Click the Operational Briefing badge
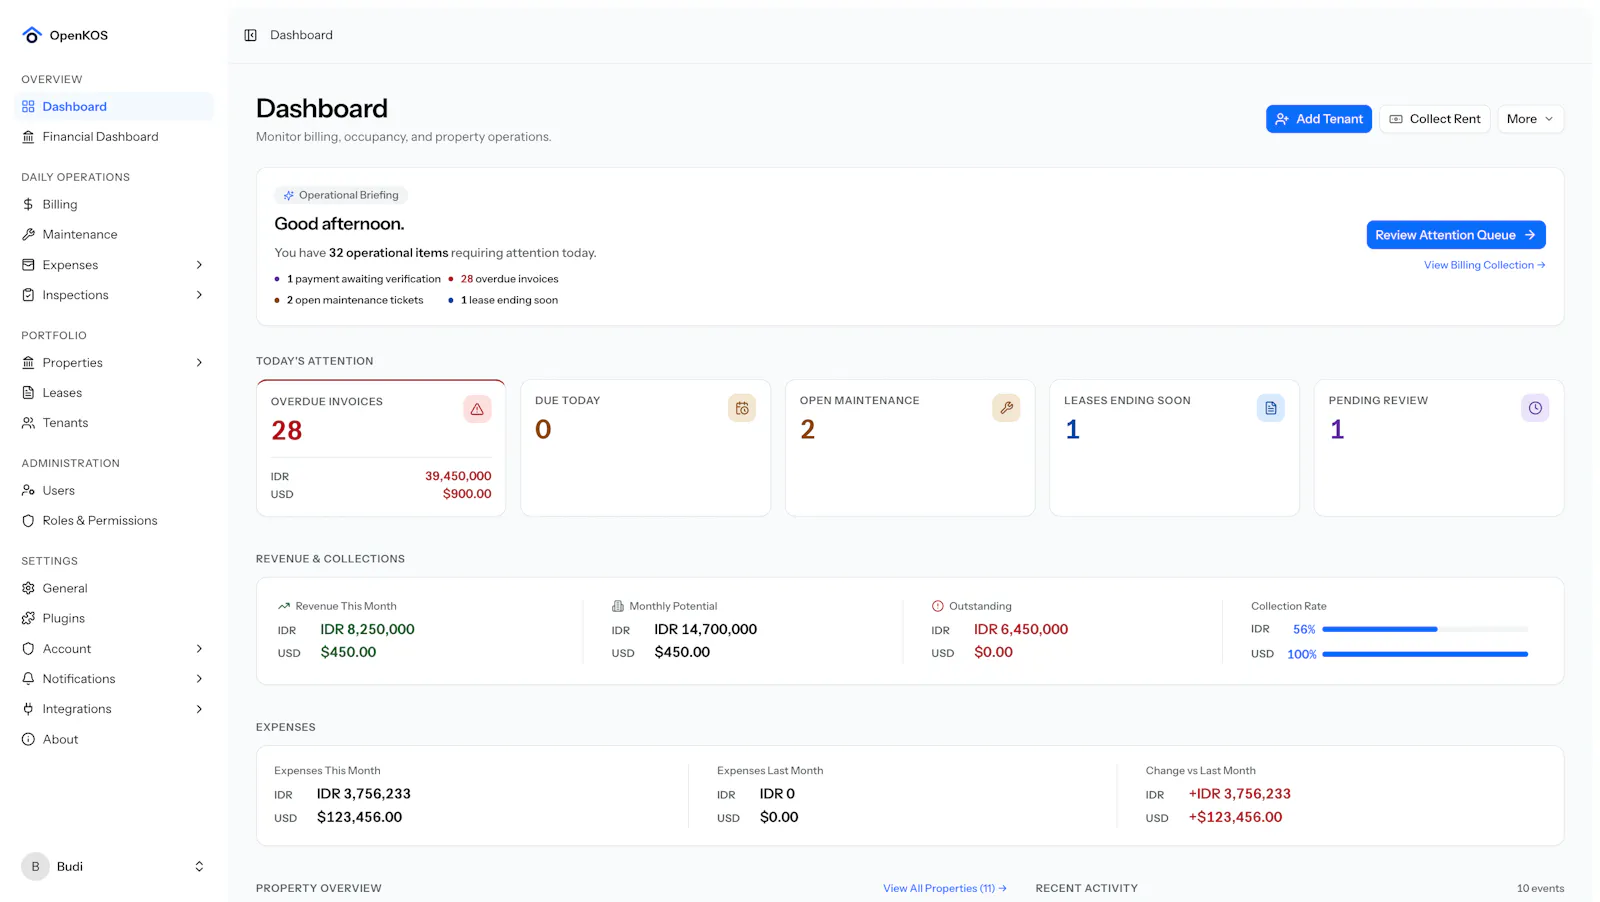This screenshot has height=902, width=1600. point(341,195)
